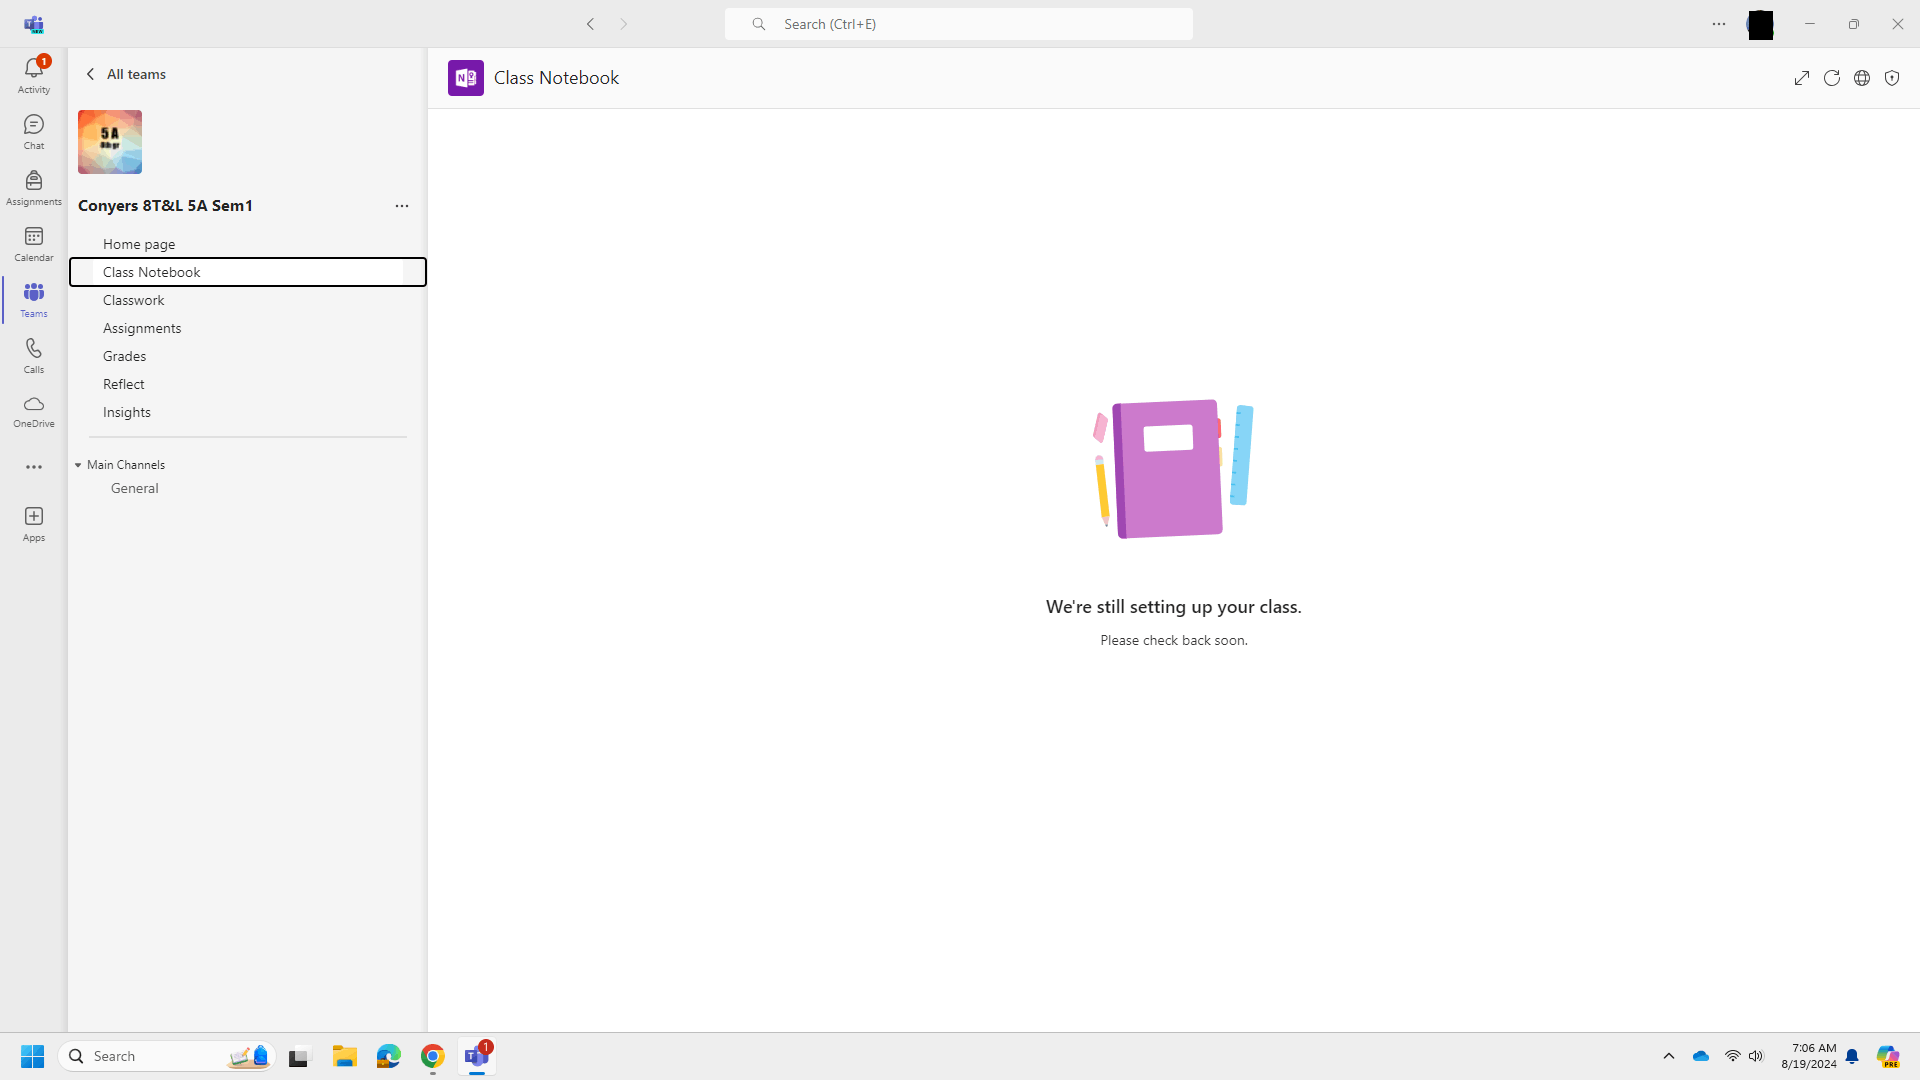Select the Classwork menu item
Screen dimensions: 1920x1080
pos(133,300)
